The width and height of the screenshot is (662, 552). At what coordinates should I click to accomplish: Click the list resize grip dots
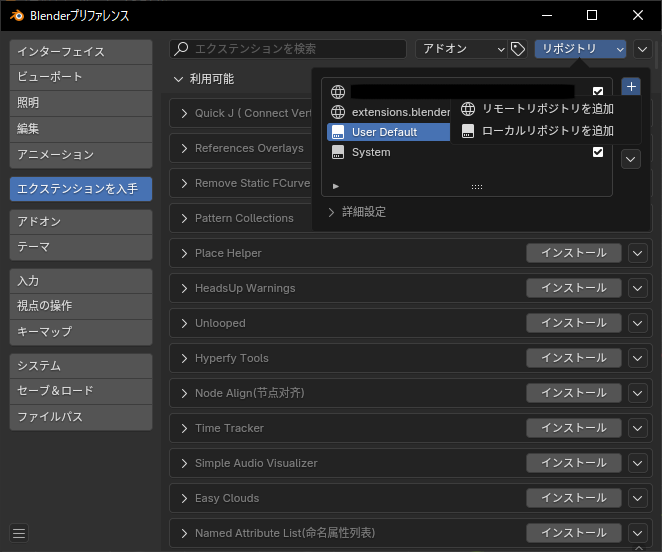tap(477, 187)
